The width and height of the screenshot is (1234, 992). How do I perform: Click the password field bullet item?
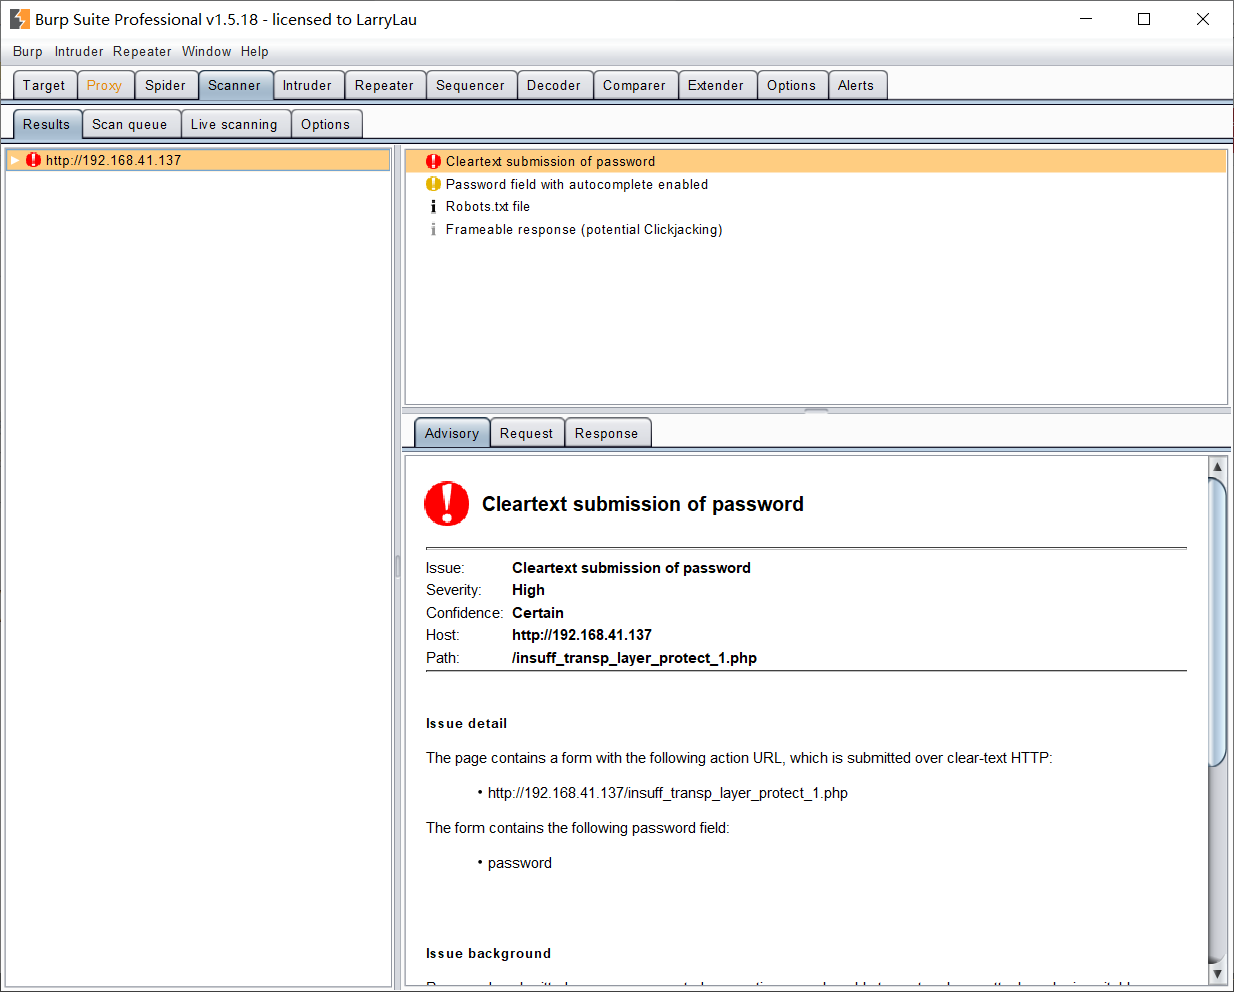520,863
